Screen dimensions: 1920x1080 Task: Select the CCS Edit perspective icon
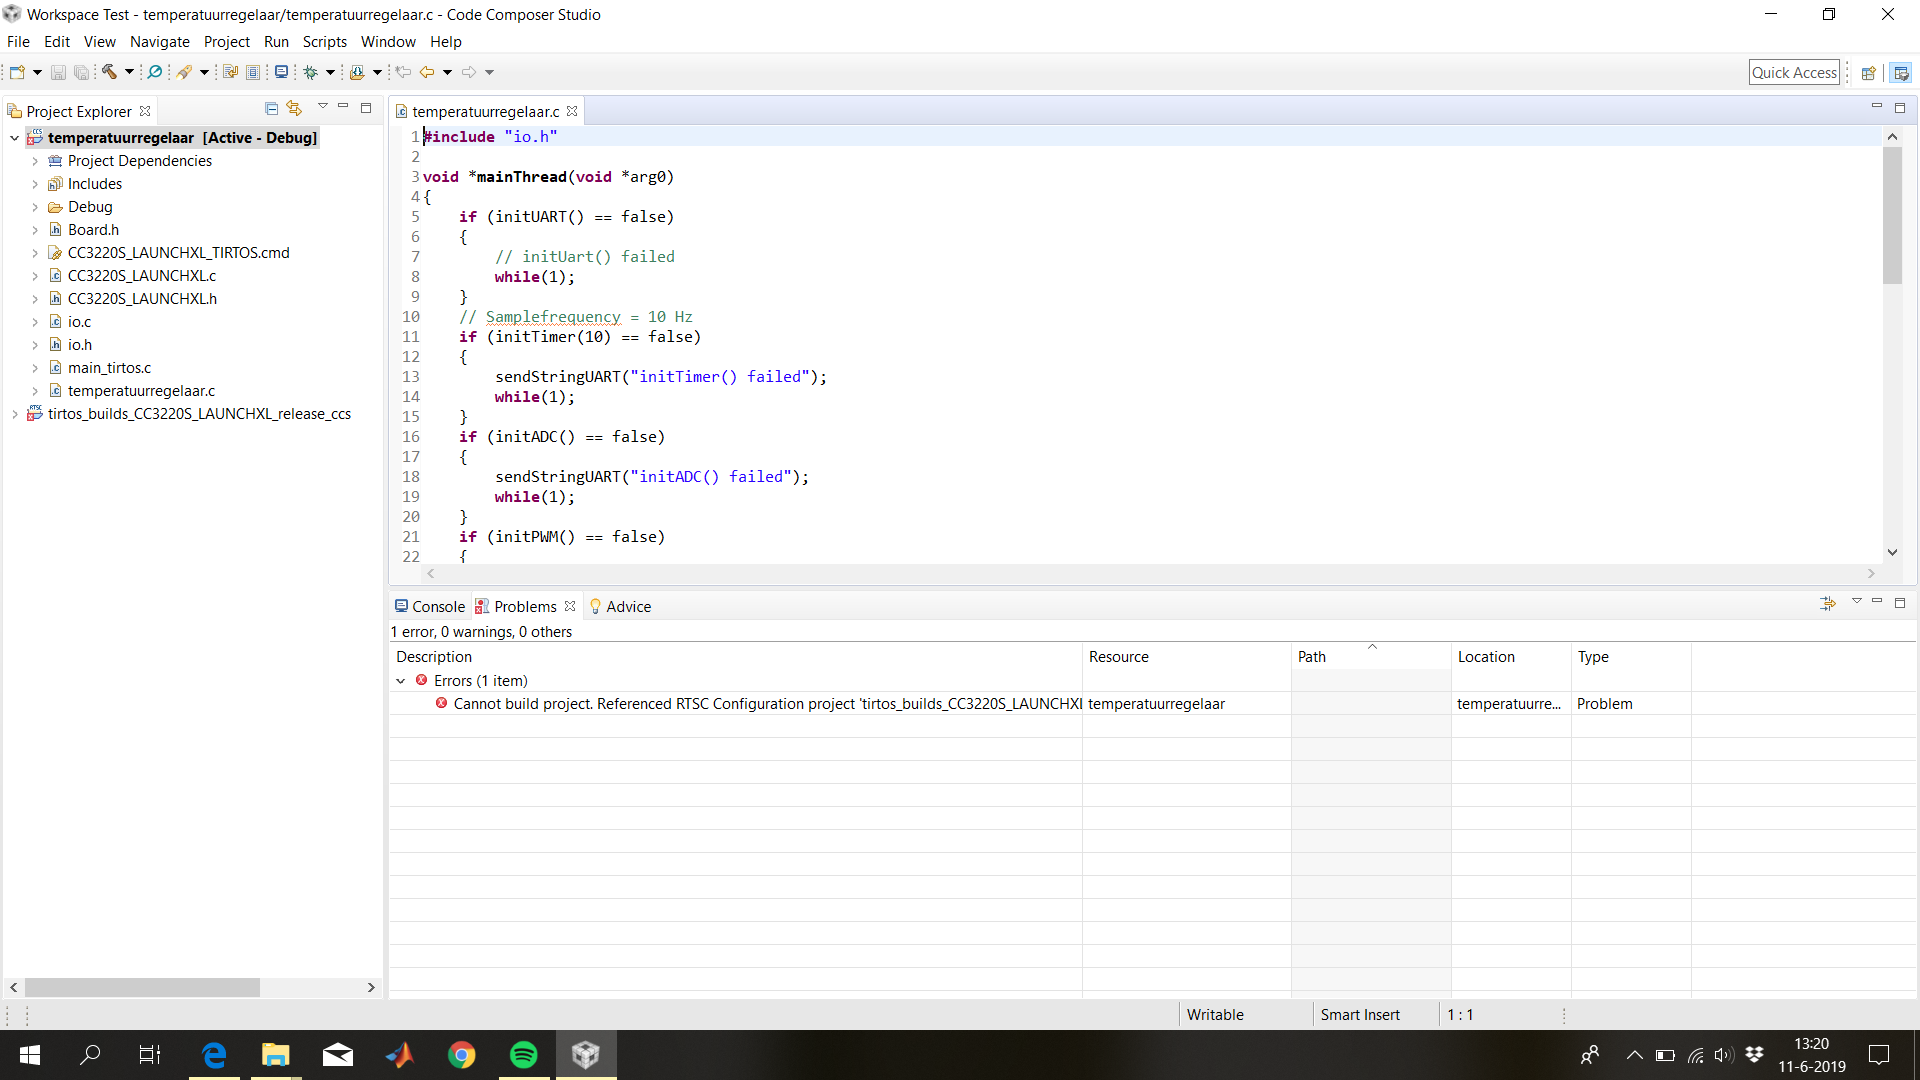tap(1901, 72)
